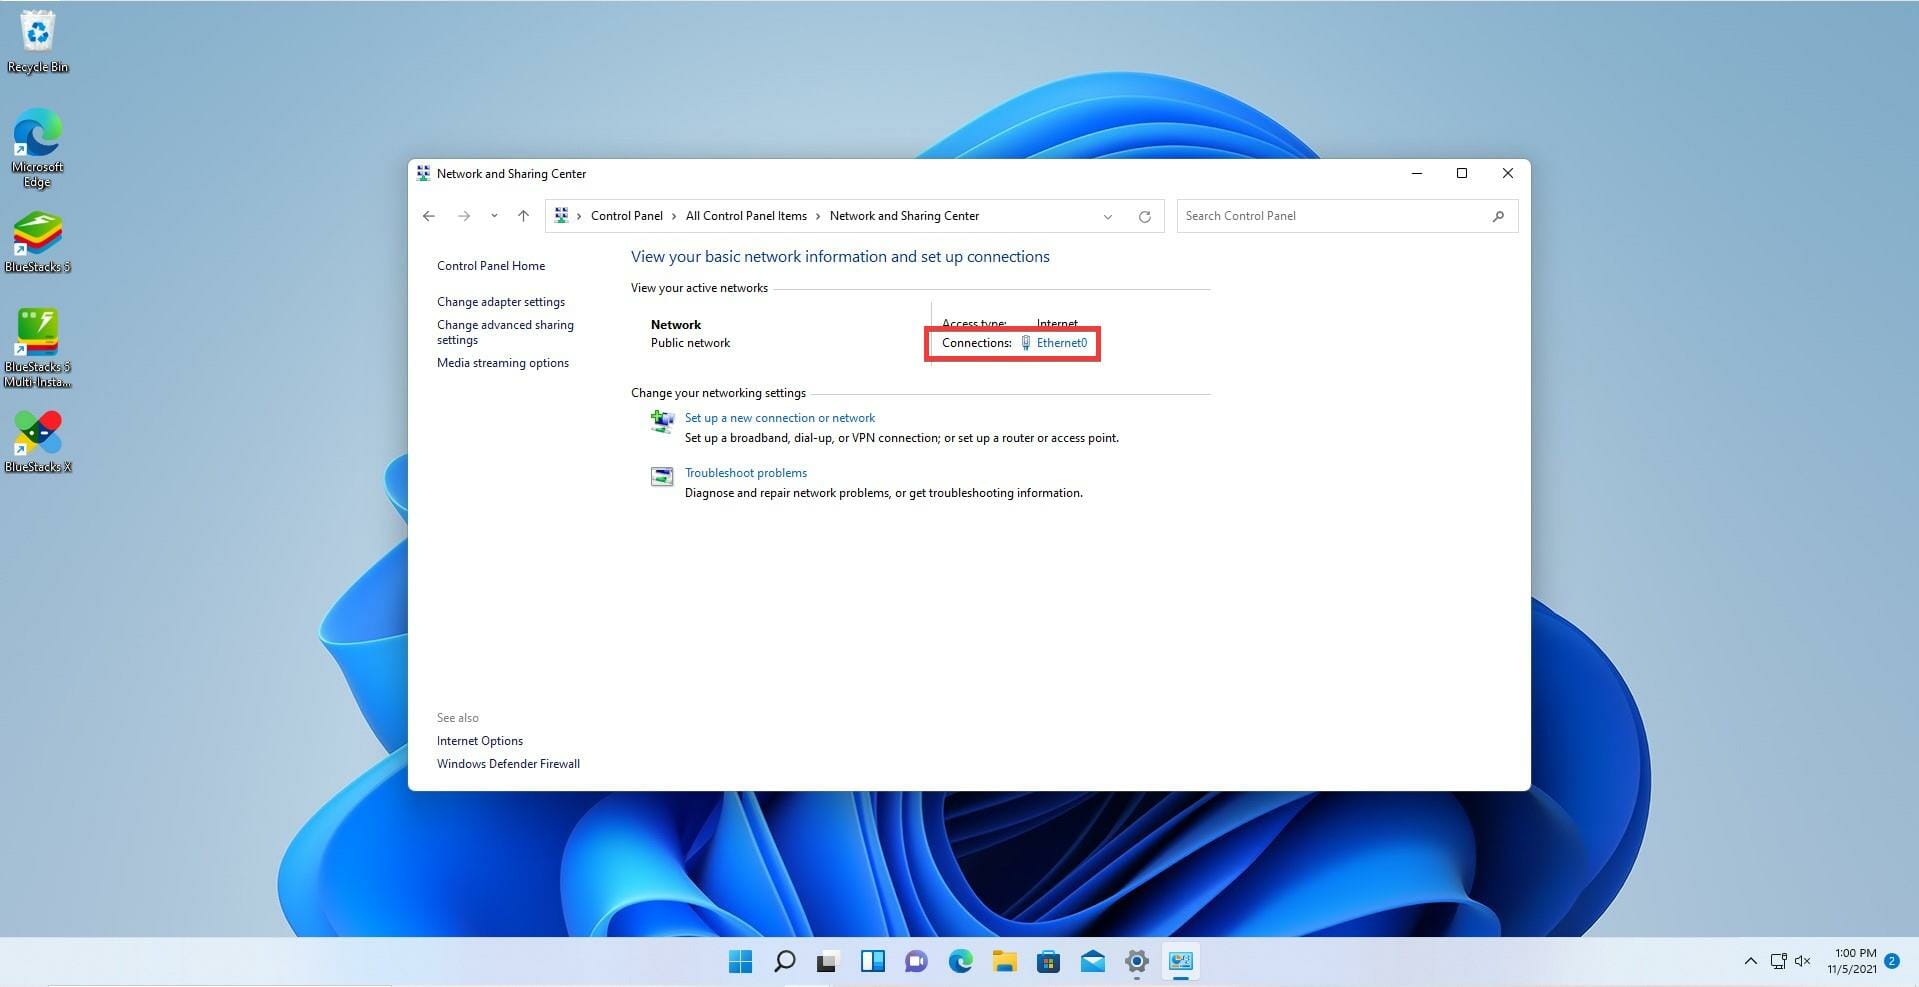Open the clock and date flyout
1919x987 pixels.
click(1852, 961)
